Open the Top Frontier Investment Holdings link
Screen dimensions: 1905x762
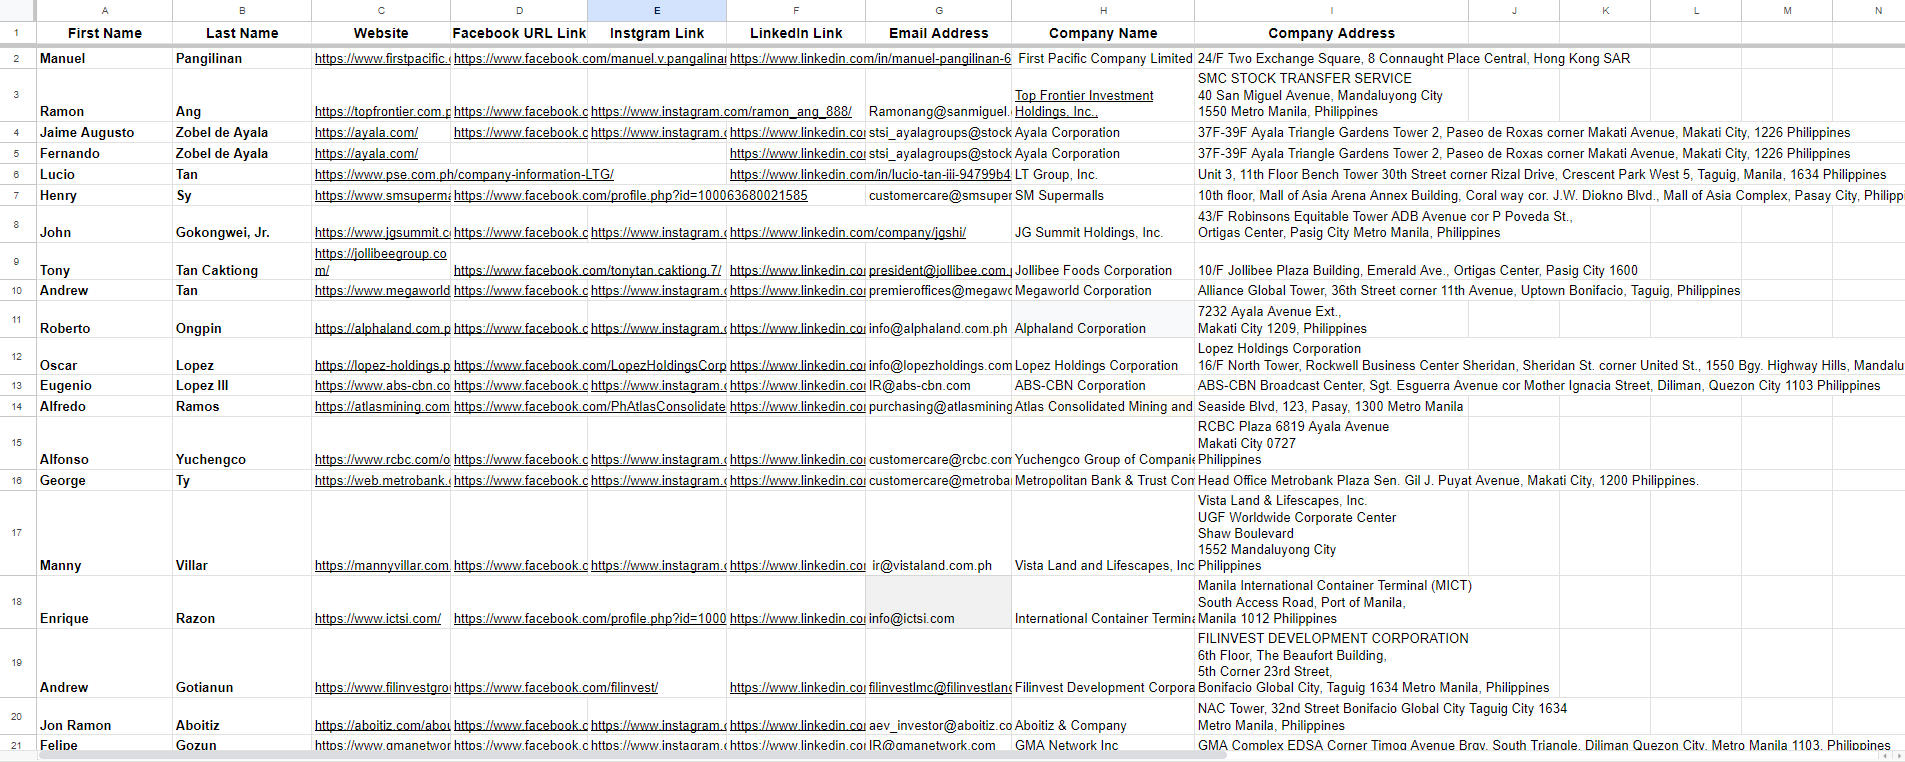tap(1084, 104)
